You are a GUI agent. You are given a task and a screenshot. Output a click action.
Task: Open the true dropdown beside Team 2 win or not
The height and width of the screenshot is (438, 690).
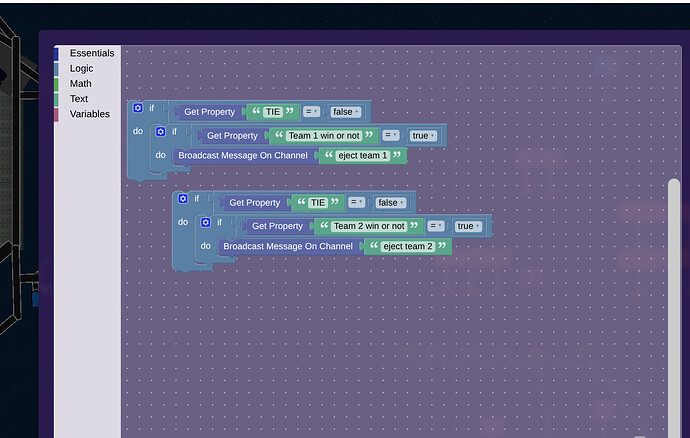(x=467, y=226)
